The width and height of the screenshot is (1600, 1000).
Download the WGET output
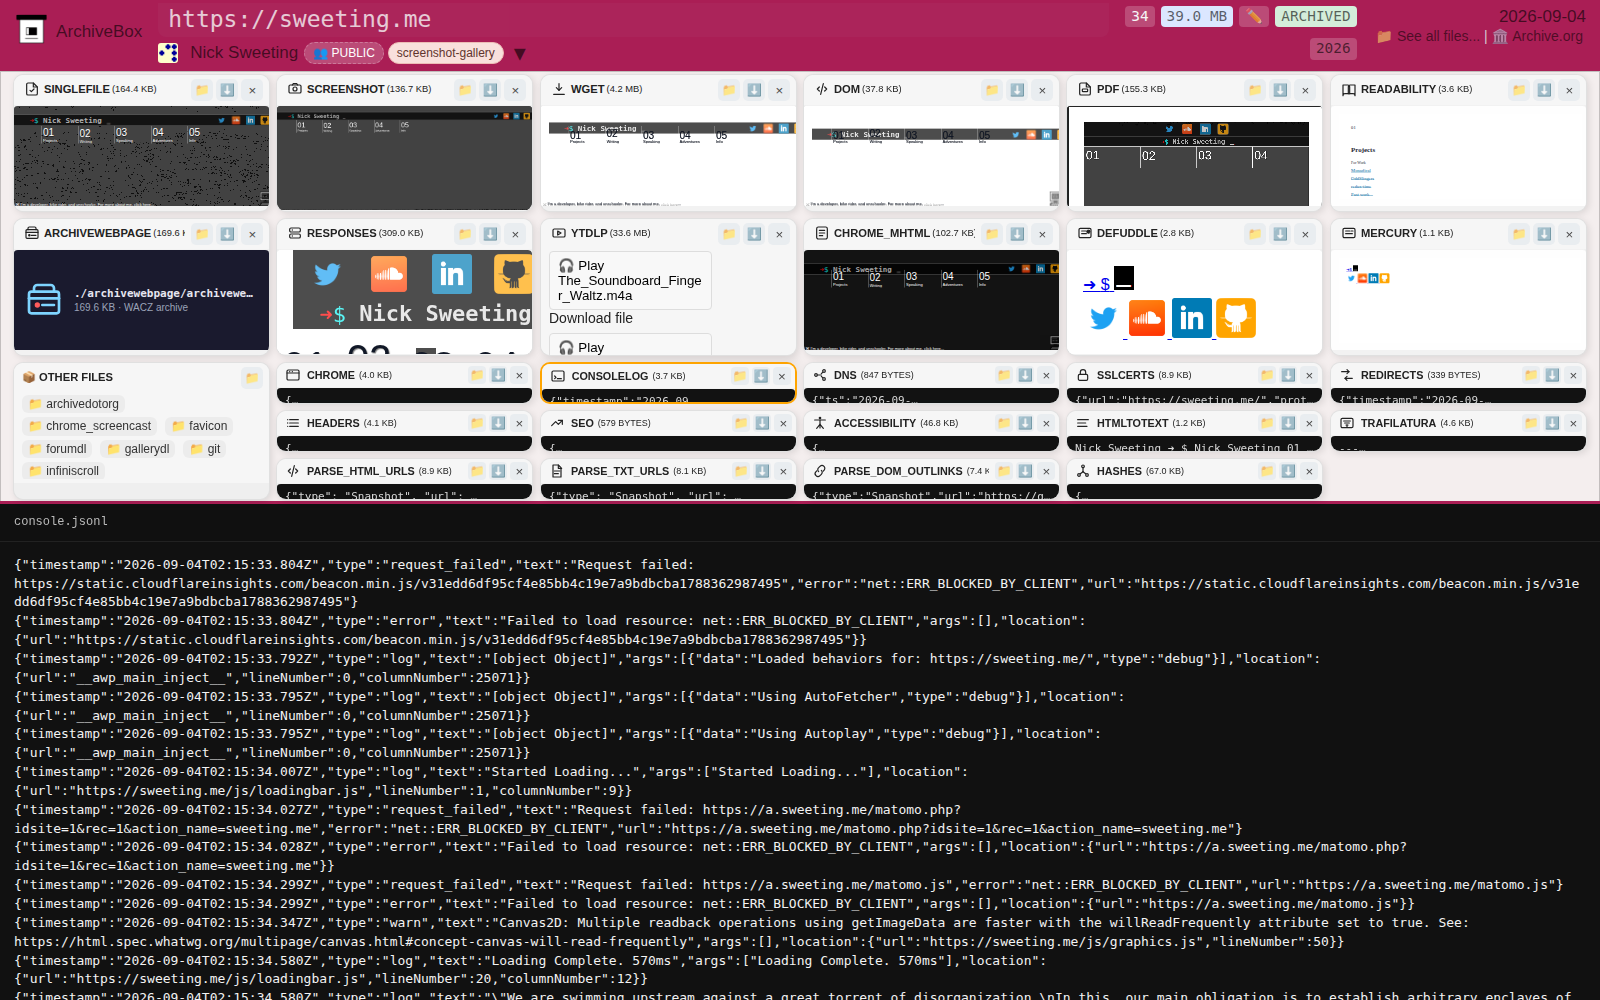tap(754, 90)
